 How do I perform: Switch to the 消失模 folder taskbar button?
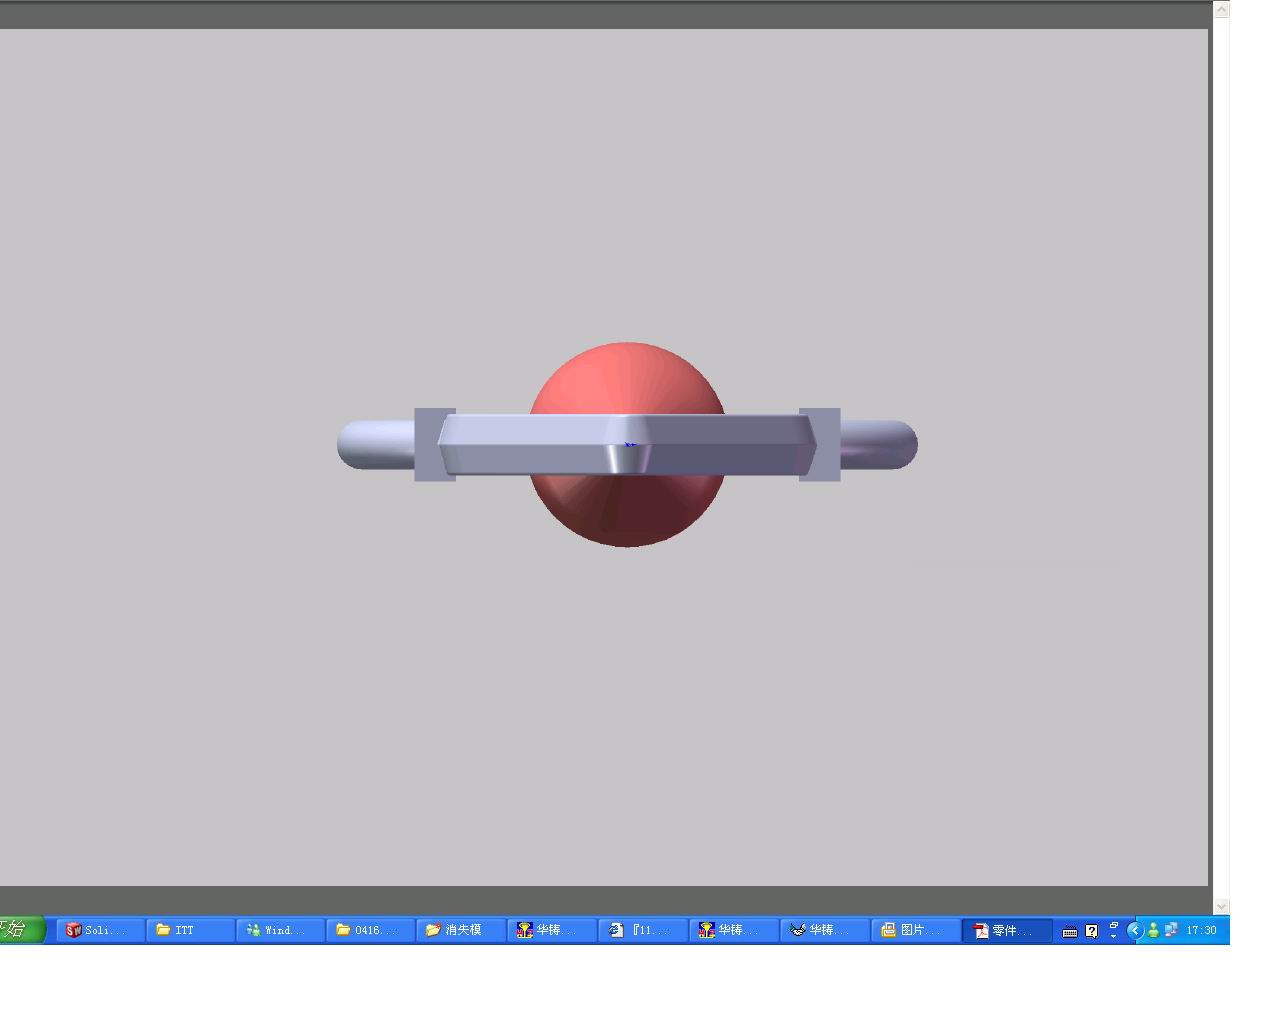(460, 930)
